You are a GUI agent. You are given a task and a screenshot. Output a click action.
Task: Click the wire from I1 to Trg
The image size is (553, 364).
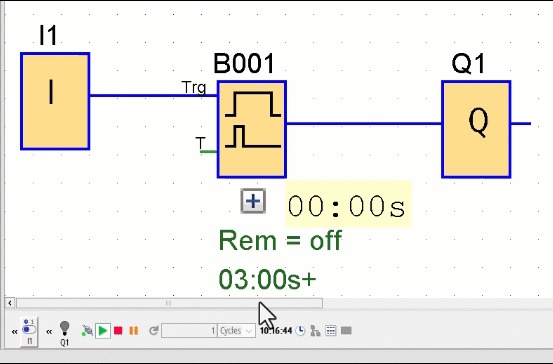click(153, 95)
